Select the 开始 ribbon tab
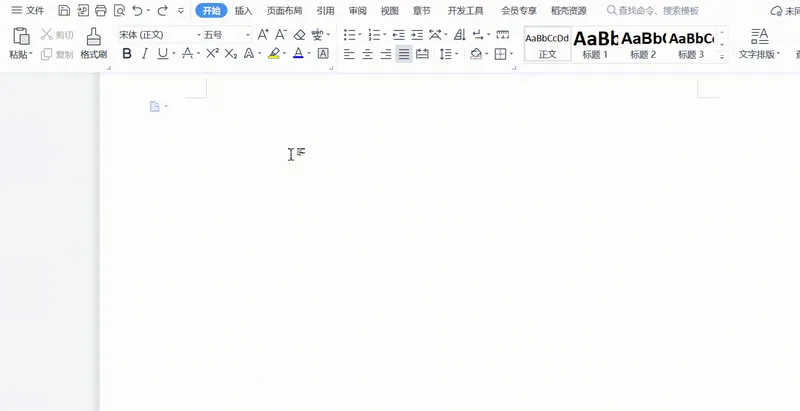The height and width of the screenshot is (411, 800). tap(211, 11)
